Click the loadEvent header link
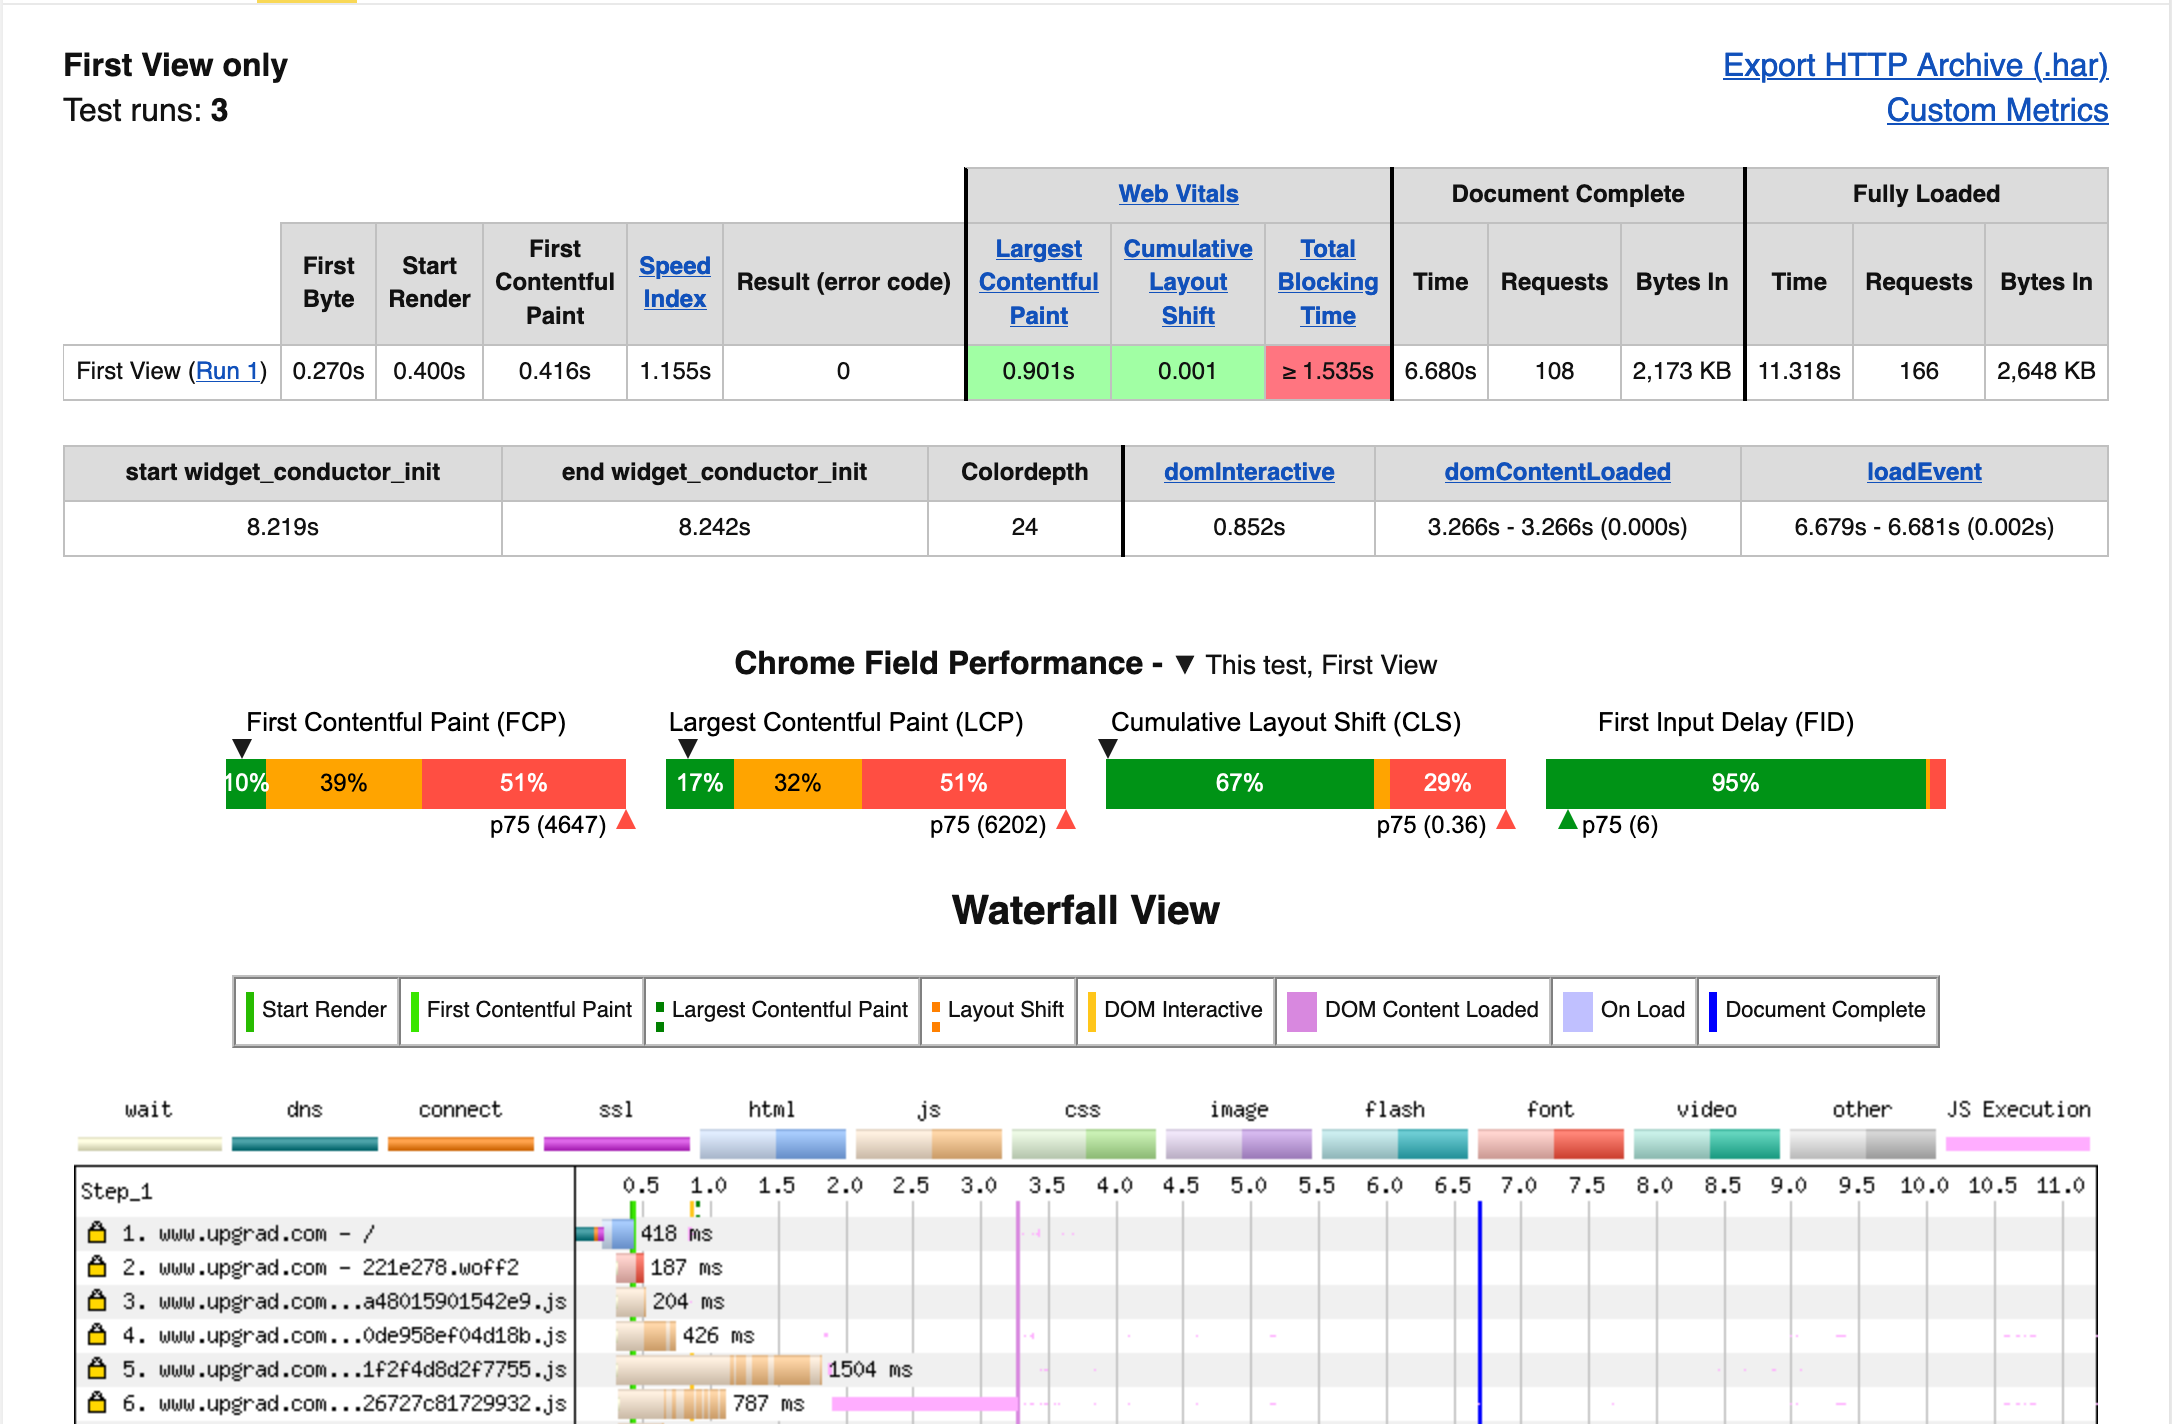2172x1424 pixels. pos(1923,472)
